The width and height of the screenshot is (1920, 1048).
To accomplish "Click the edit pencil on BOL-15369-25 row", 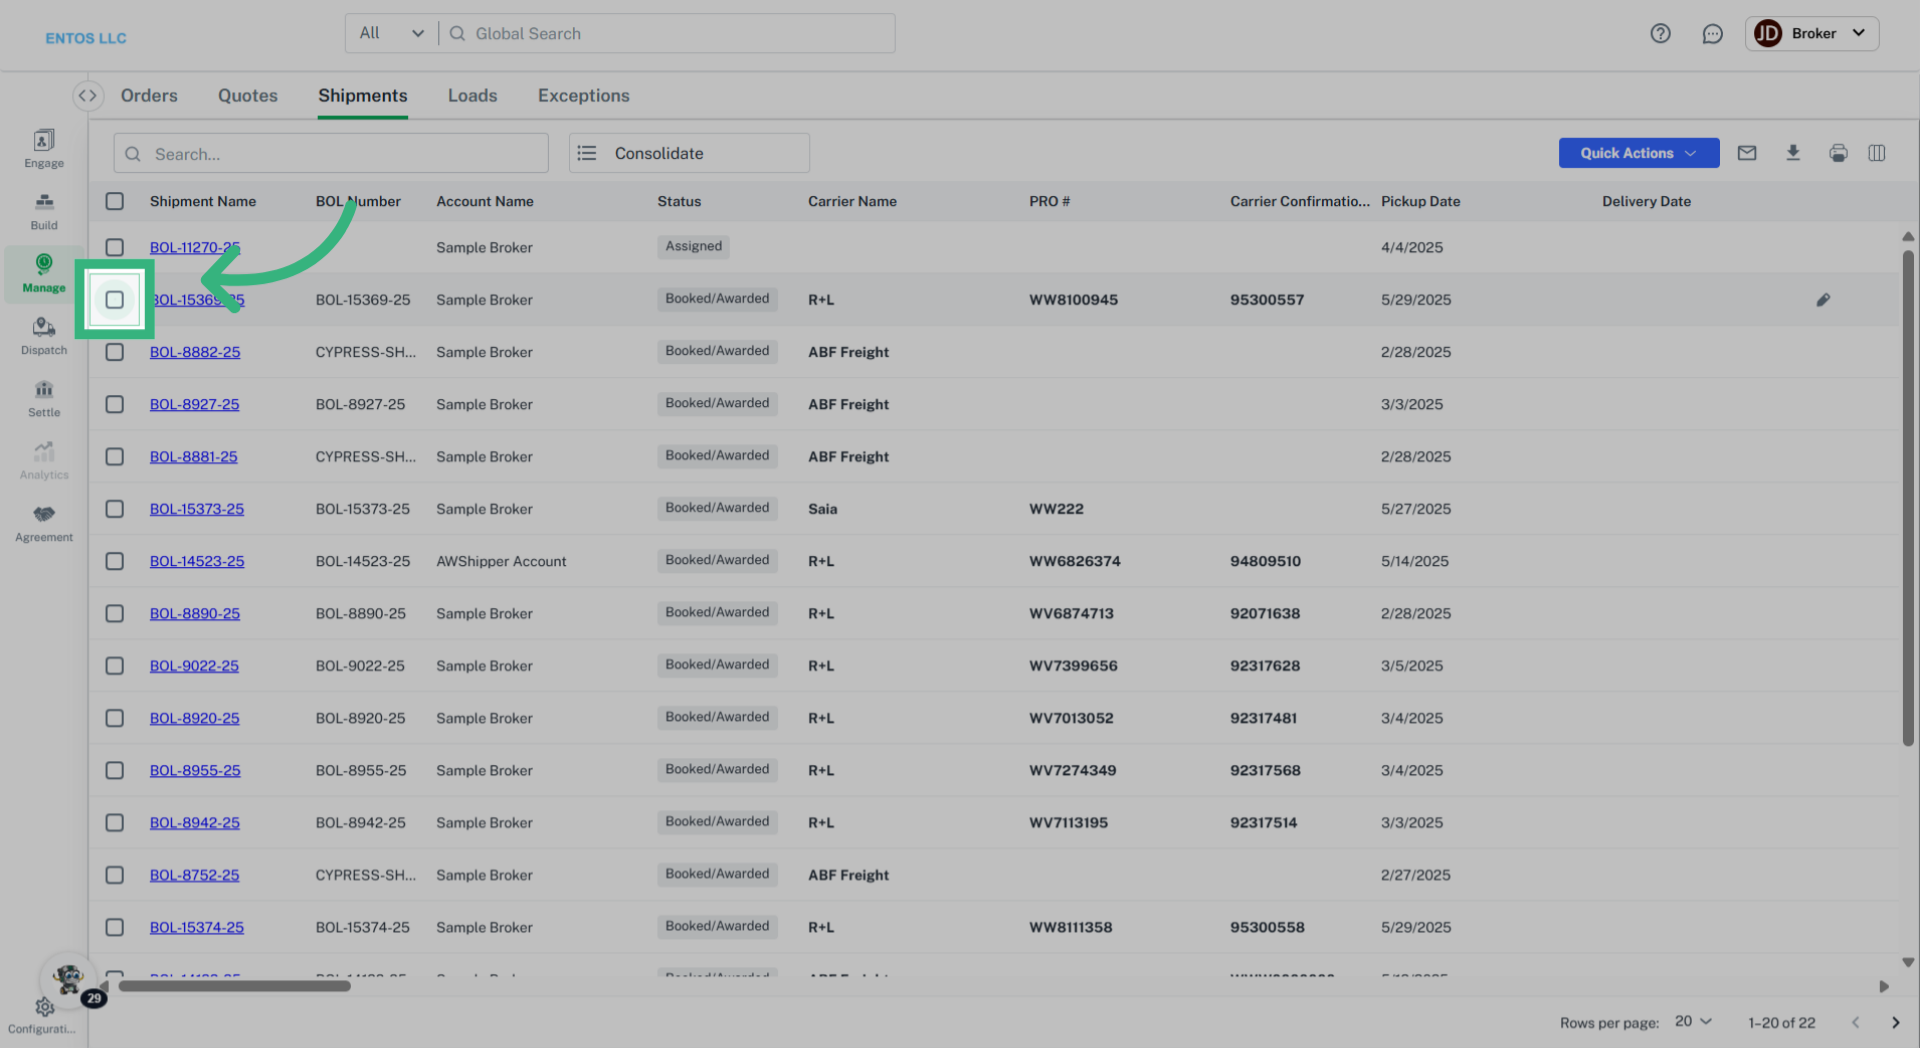I will [x=1823, y=300].
